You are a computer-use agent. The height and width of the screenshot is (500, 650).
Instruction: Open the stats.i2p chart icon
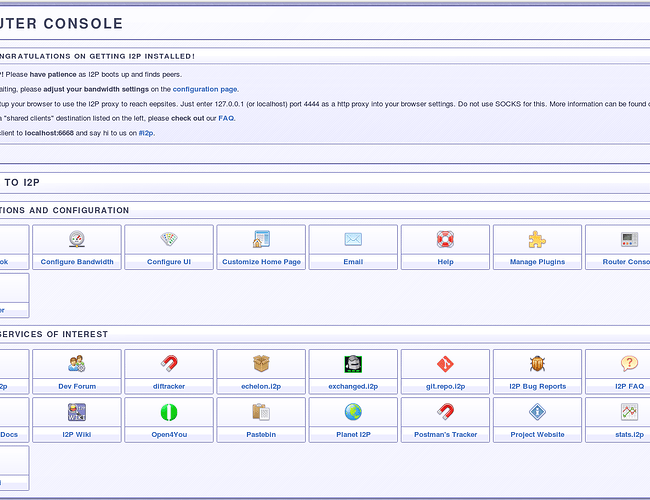coord(629,412)
